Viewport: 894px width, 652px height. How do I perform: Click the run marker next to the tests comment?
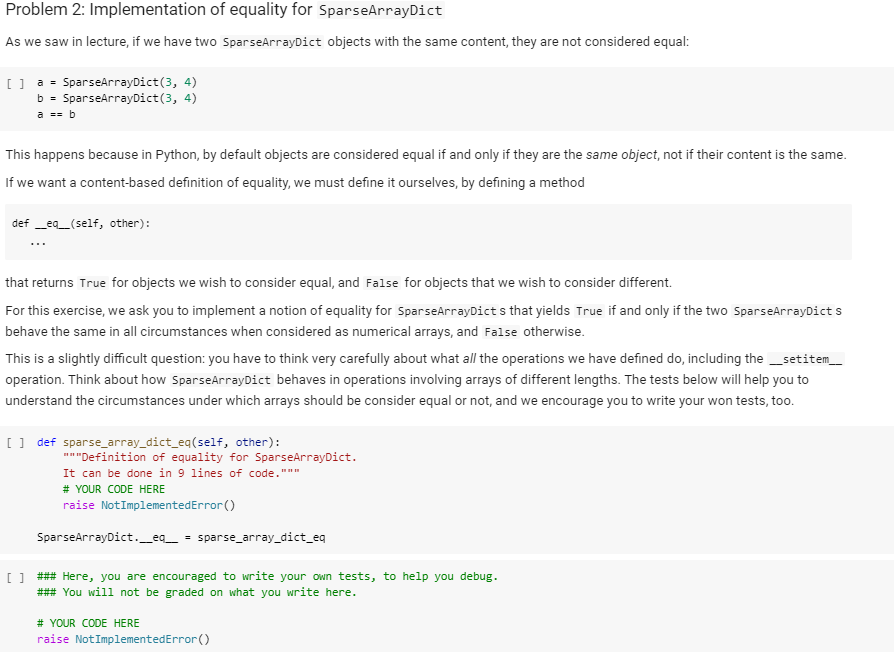pos(15,576)
